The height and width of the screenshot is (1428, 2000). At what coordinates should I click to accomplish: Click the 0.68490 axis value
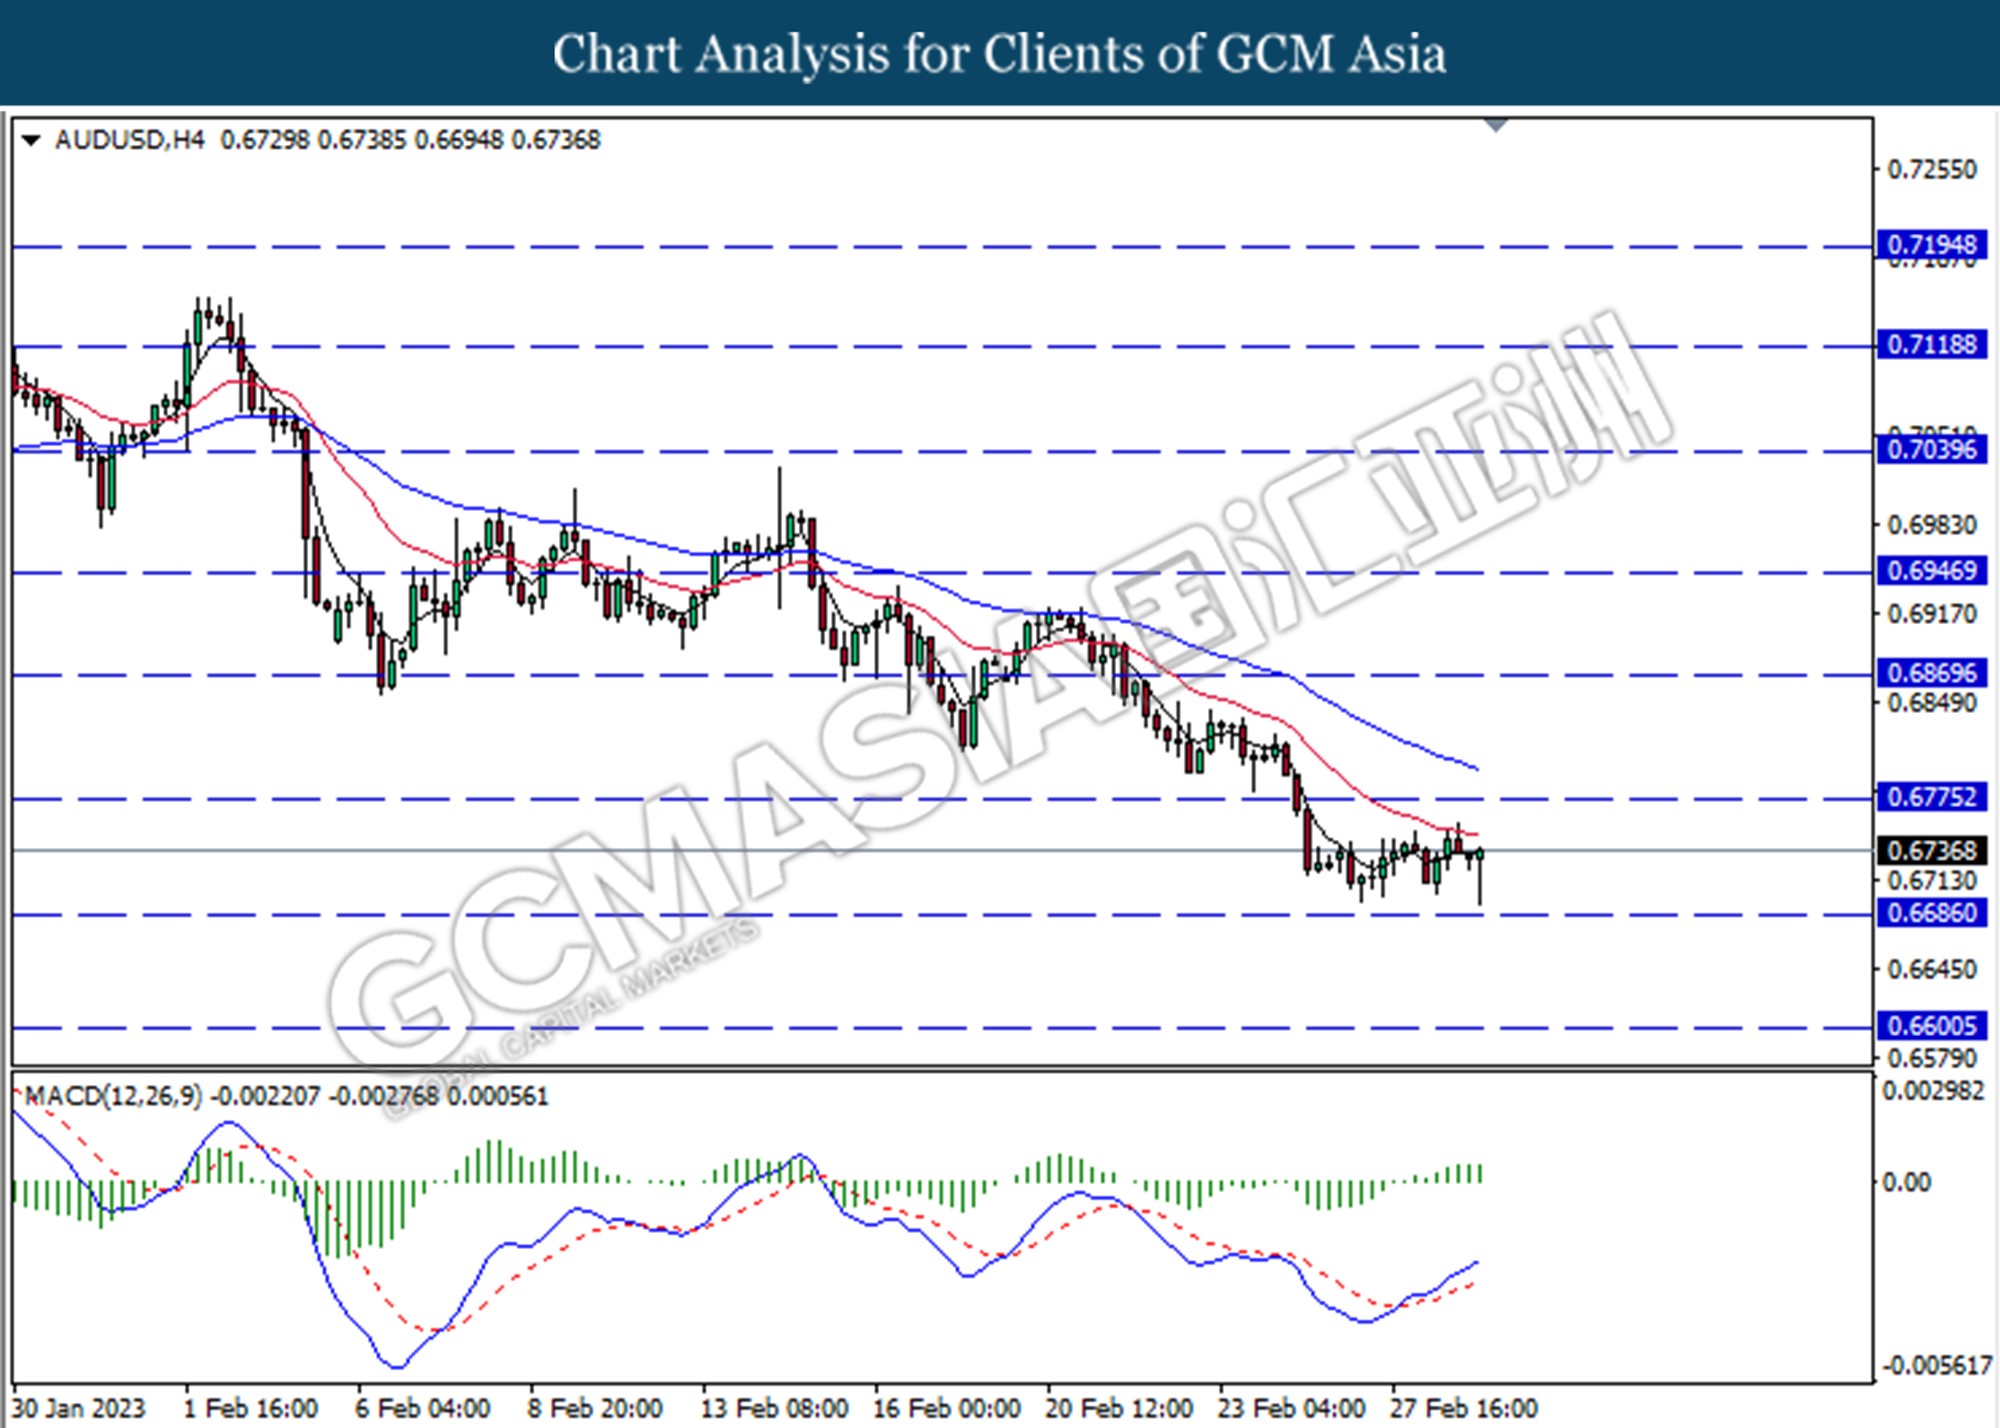pyautogui.click(x=1931, y=703)
